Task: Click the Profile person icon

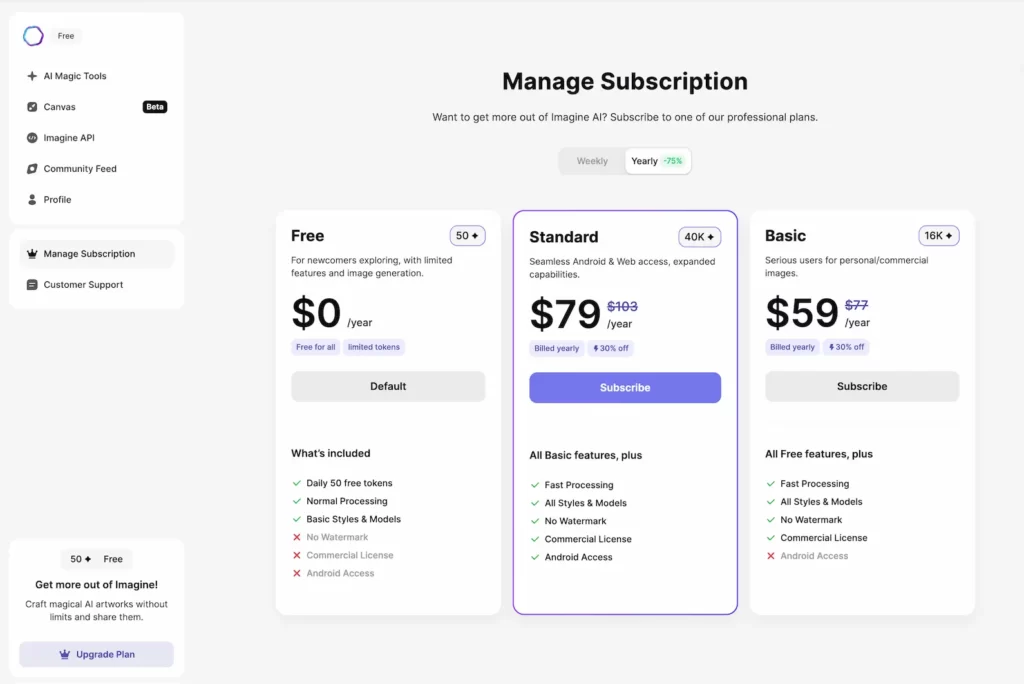Action: [x=32, y=200]
